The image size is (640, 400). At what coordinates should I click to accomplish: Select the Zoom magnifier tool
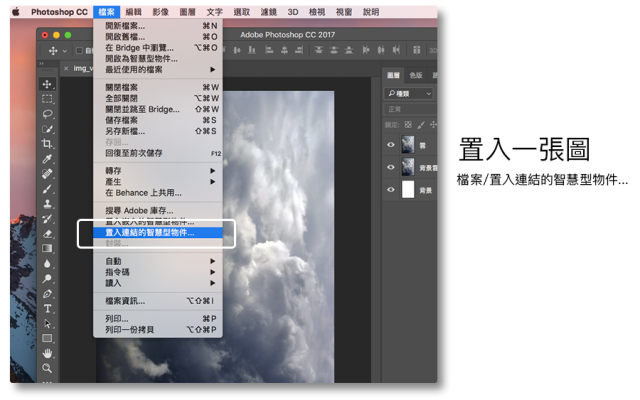click(47, 368)
